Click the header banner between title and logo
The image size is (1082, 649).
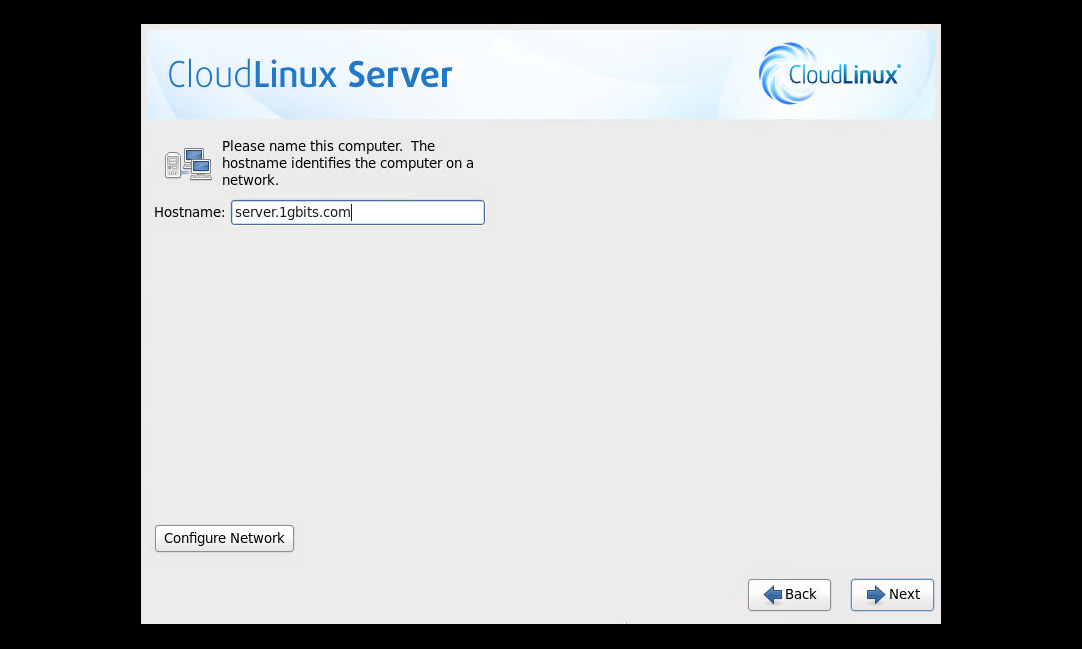[600, 75]
